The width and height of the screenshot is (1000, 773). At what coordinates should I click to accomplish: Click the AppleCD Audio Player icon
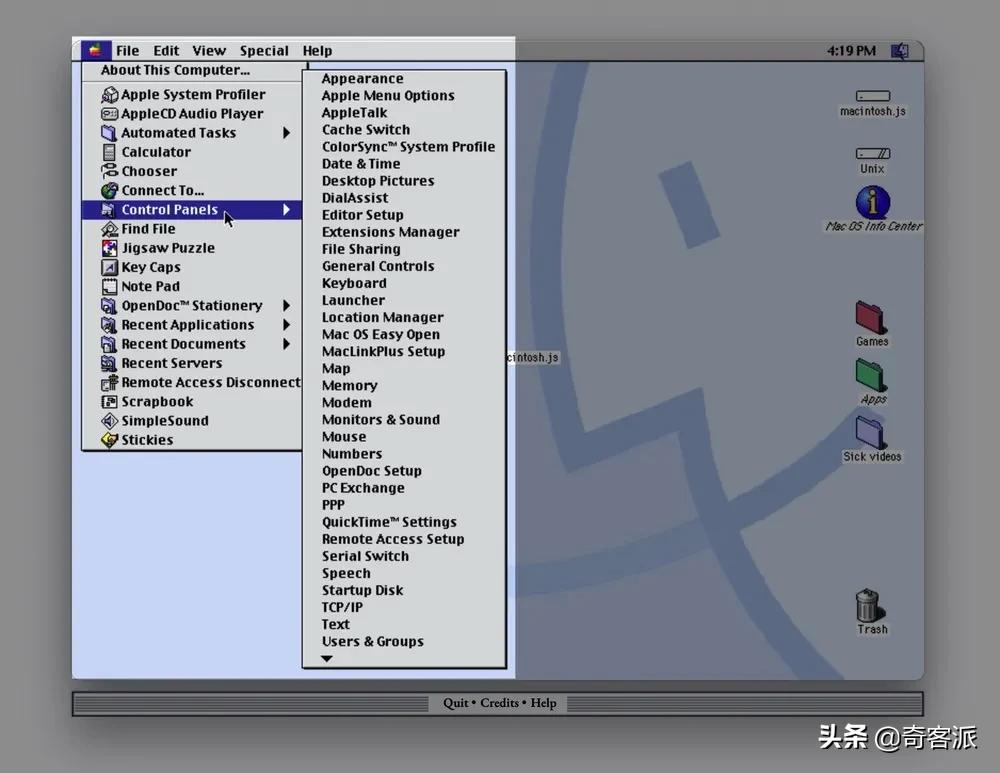(110, 114)
